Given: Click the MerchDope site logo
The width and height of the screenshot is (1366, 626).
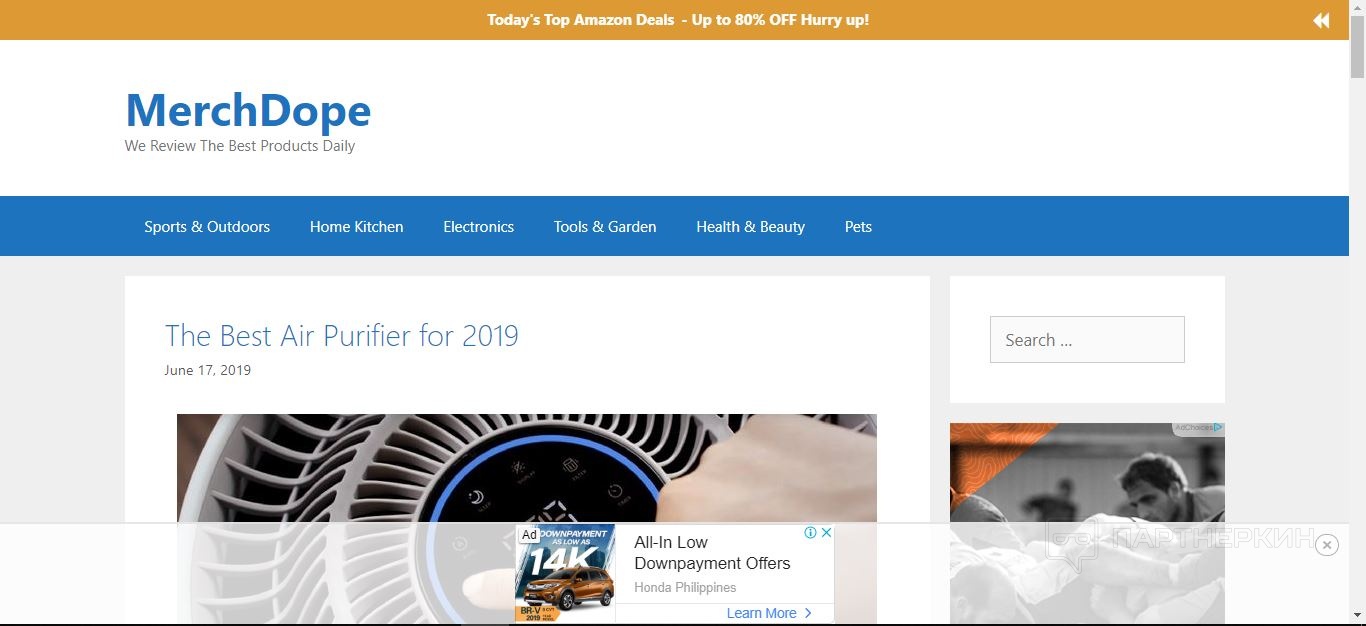Looking at the screenshot, I should point(248,110).
